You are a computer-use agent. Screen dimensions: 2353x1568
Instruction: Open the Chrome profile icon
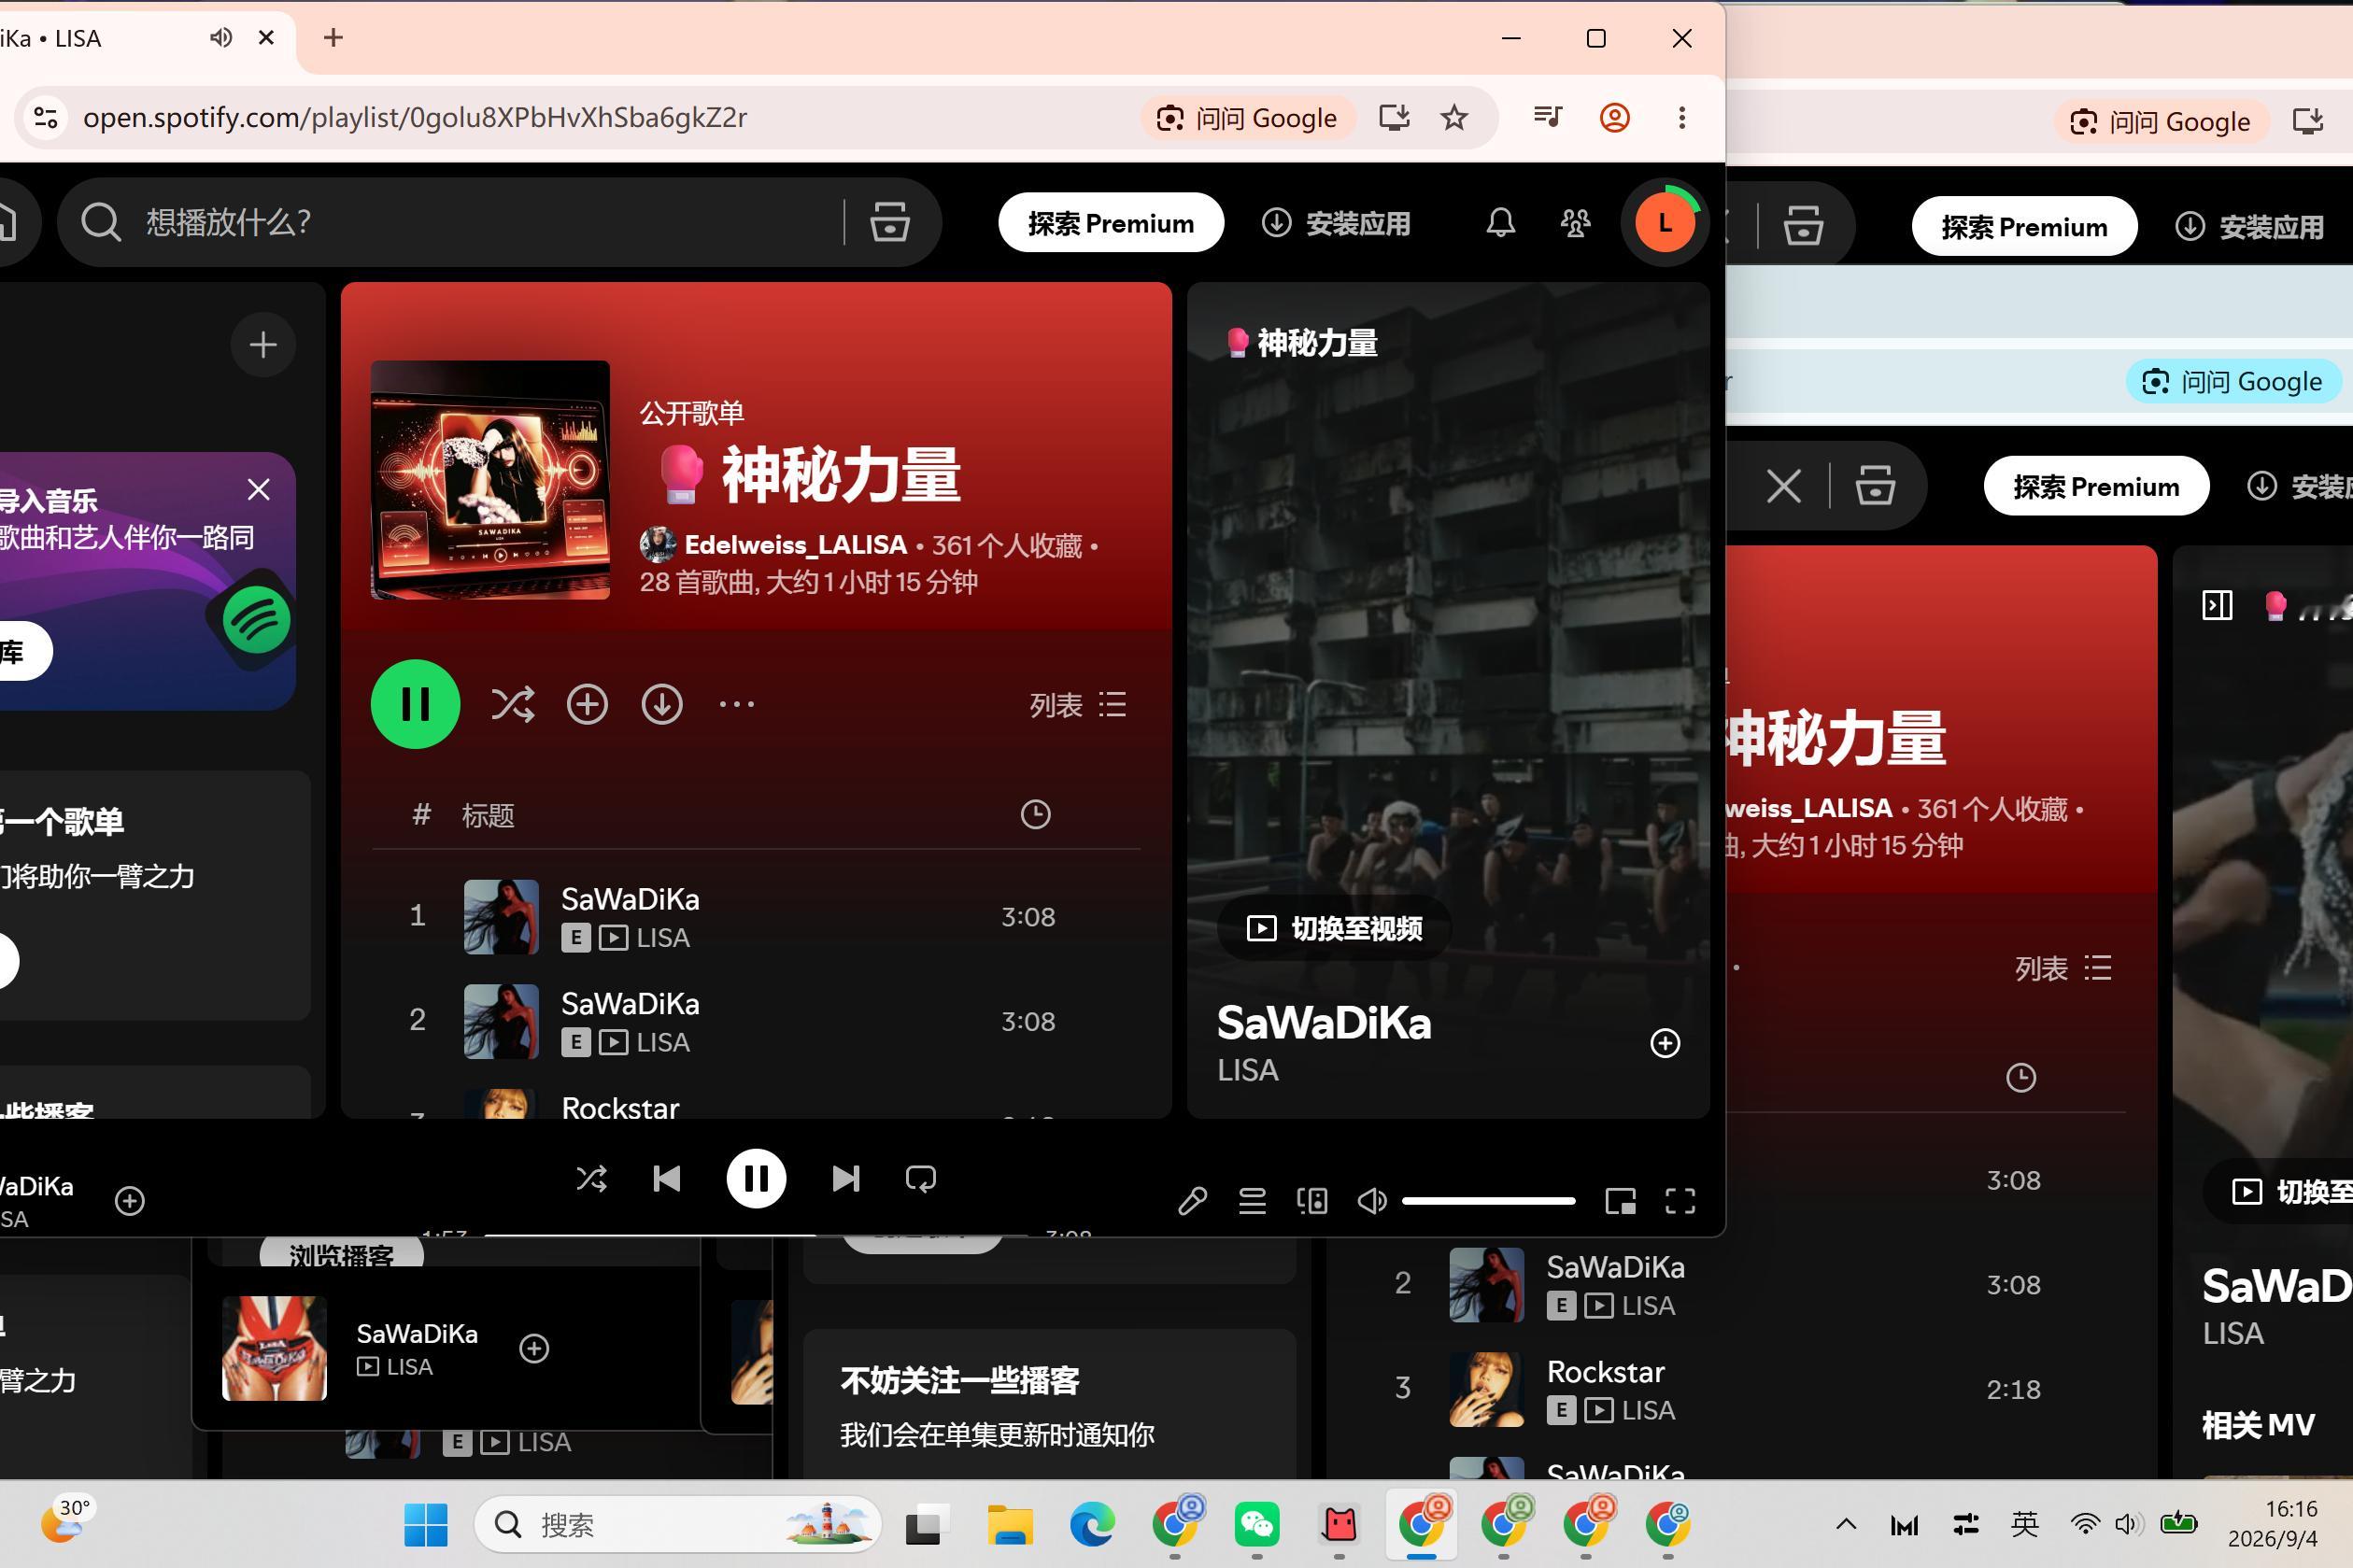1615,118
